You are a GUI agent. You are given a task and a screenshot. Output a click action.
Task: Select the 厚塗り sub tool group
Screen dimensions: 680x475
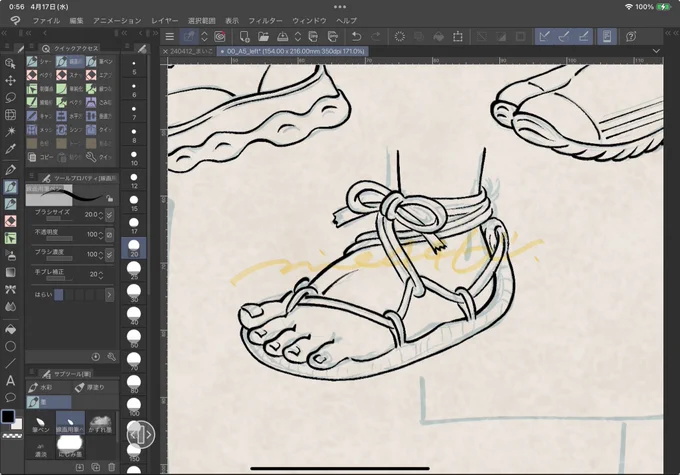(x=95, y=387)
